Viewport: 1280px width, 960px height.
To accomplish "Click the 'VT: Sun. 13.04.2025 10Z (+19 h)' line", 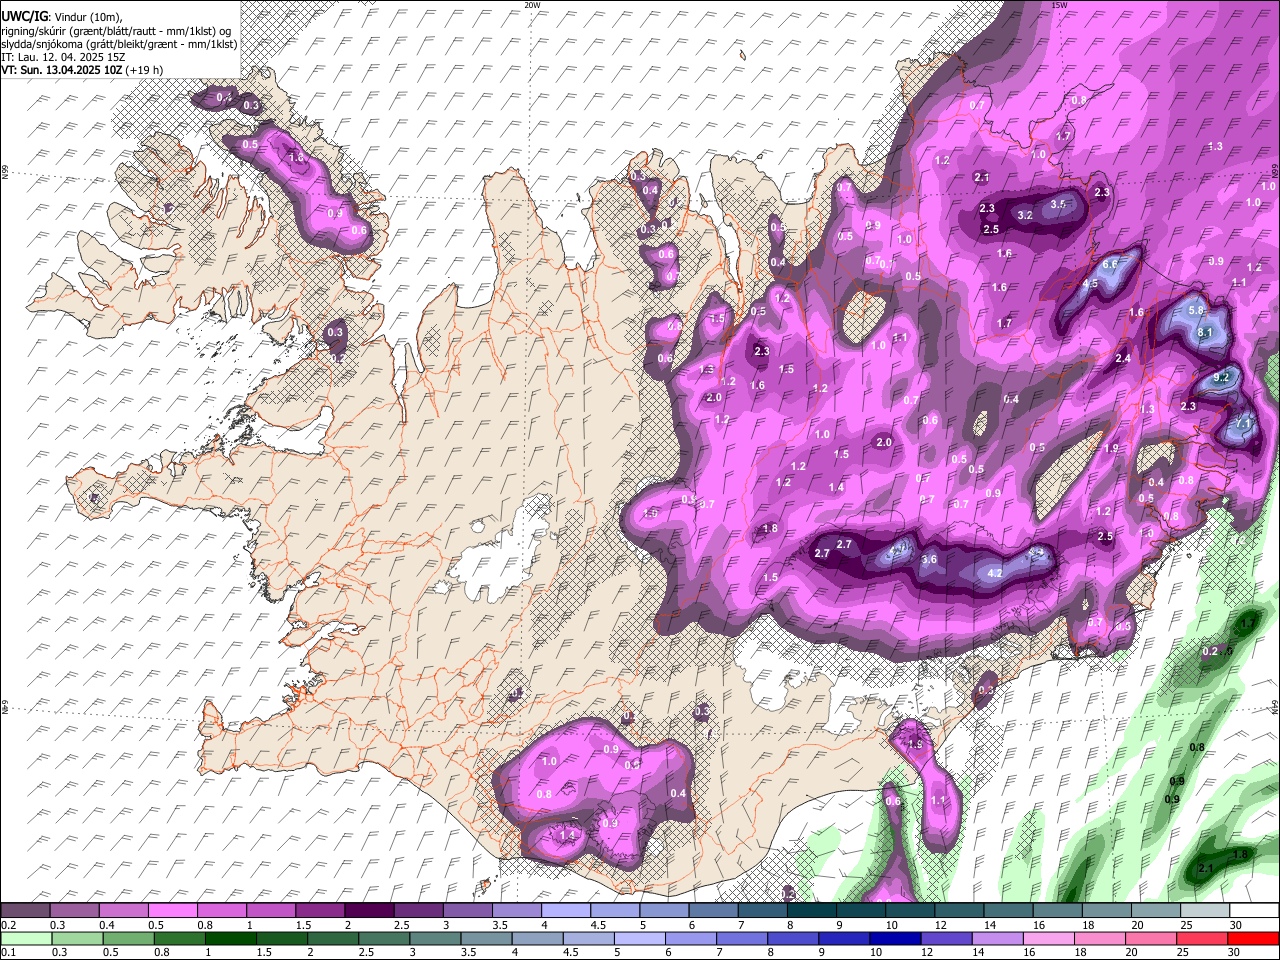I will [82, 70].
